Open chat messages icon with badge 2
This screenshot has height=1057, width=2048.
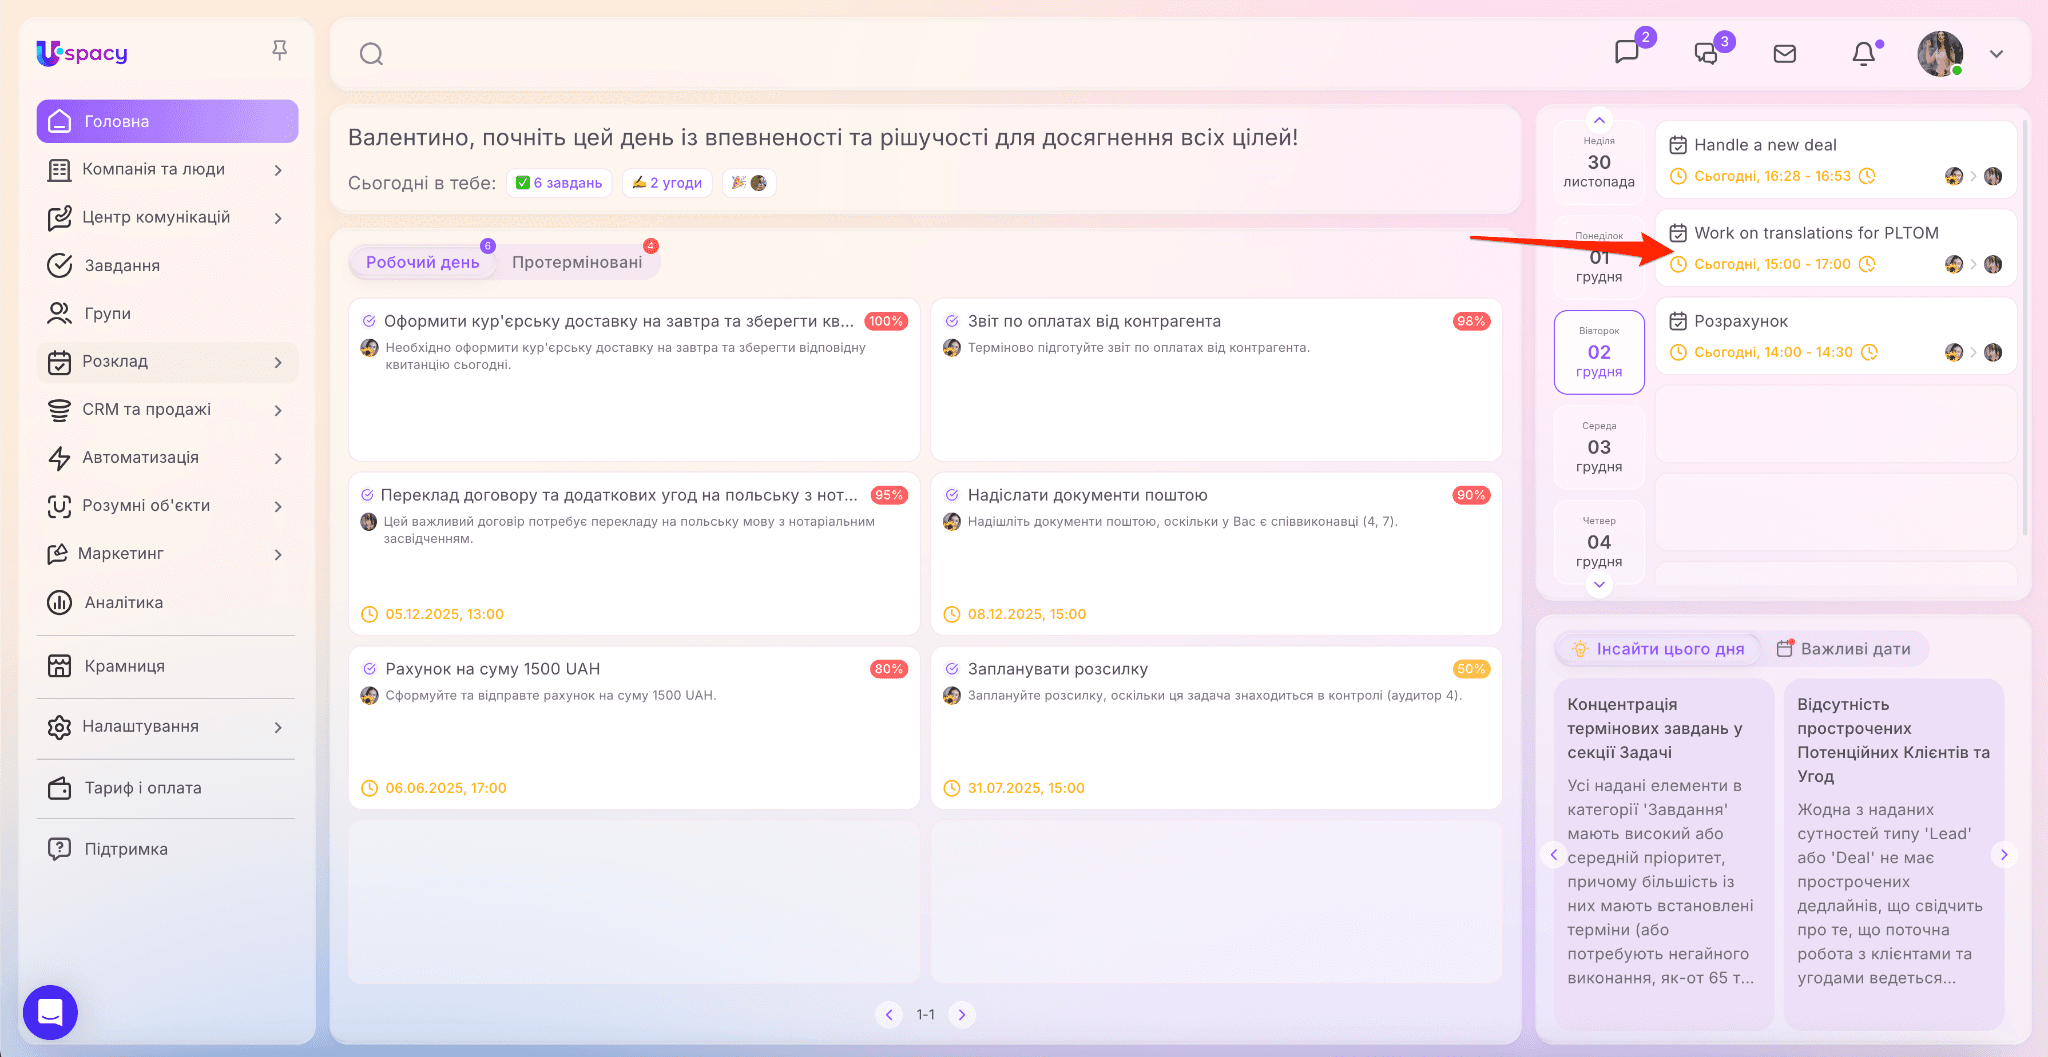coord(1627,52)
